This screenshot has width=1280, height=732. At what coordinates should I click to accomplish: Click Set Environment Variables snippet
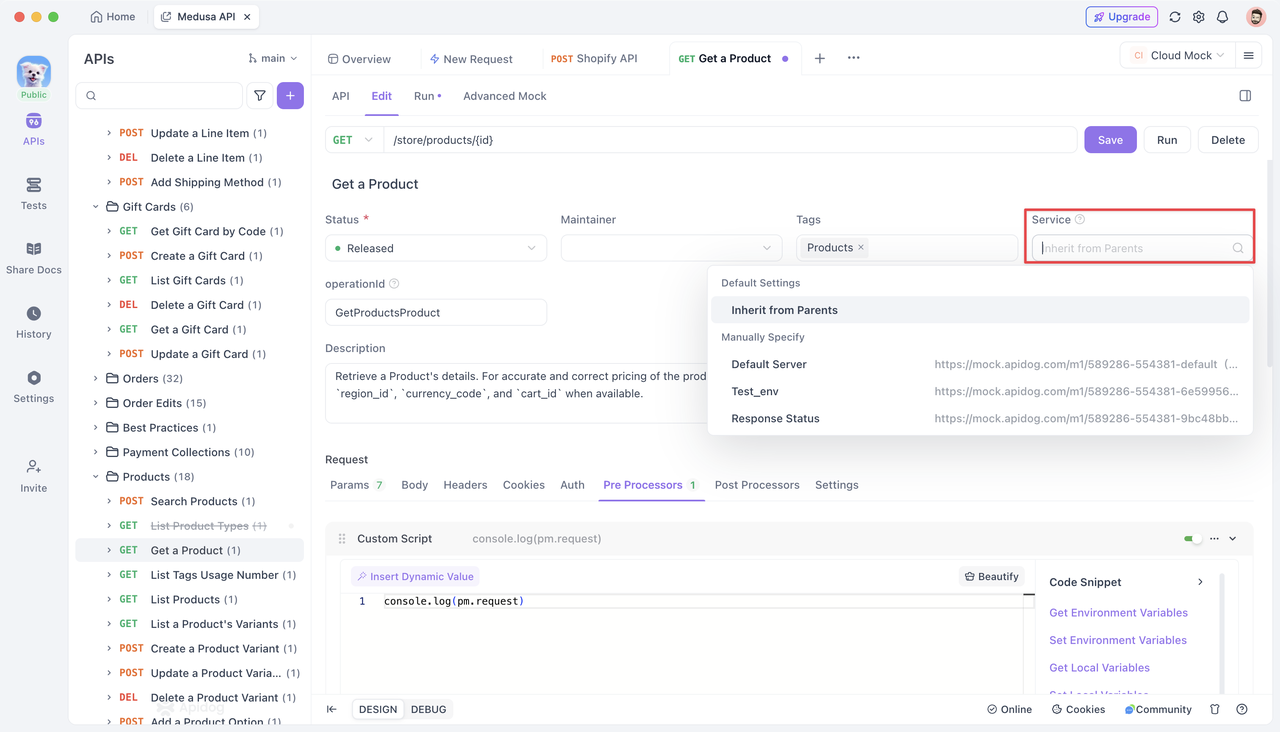point(1118,640)
